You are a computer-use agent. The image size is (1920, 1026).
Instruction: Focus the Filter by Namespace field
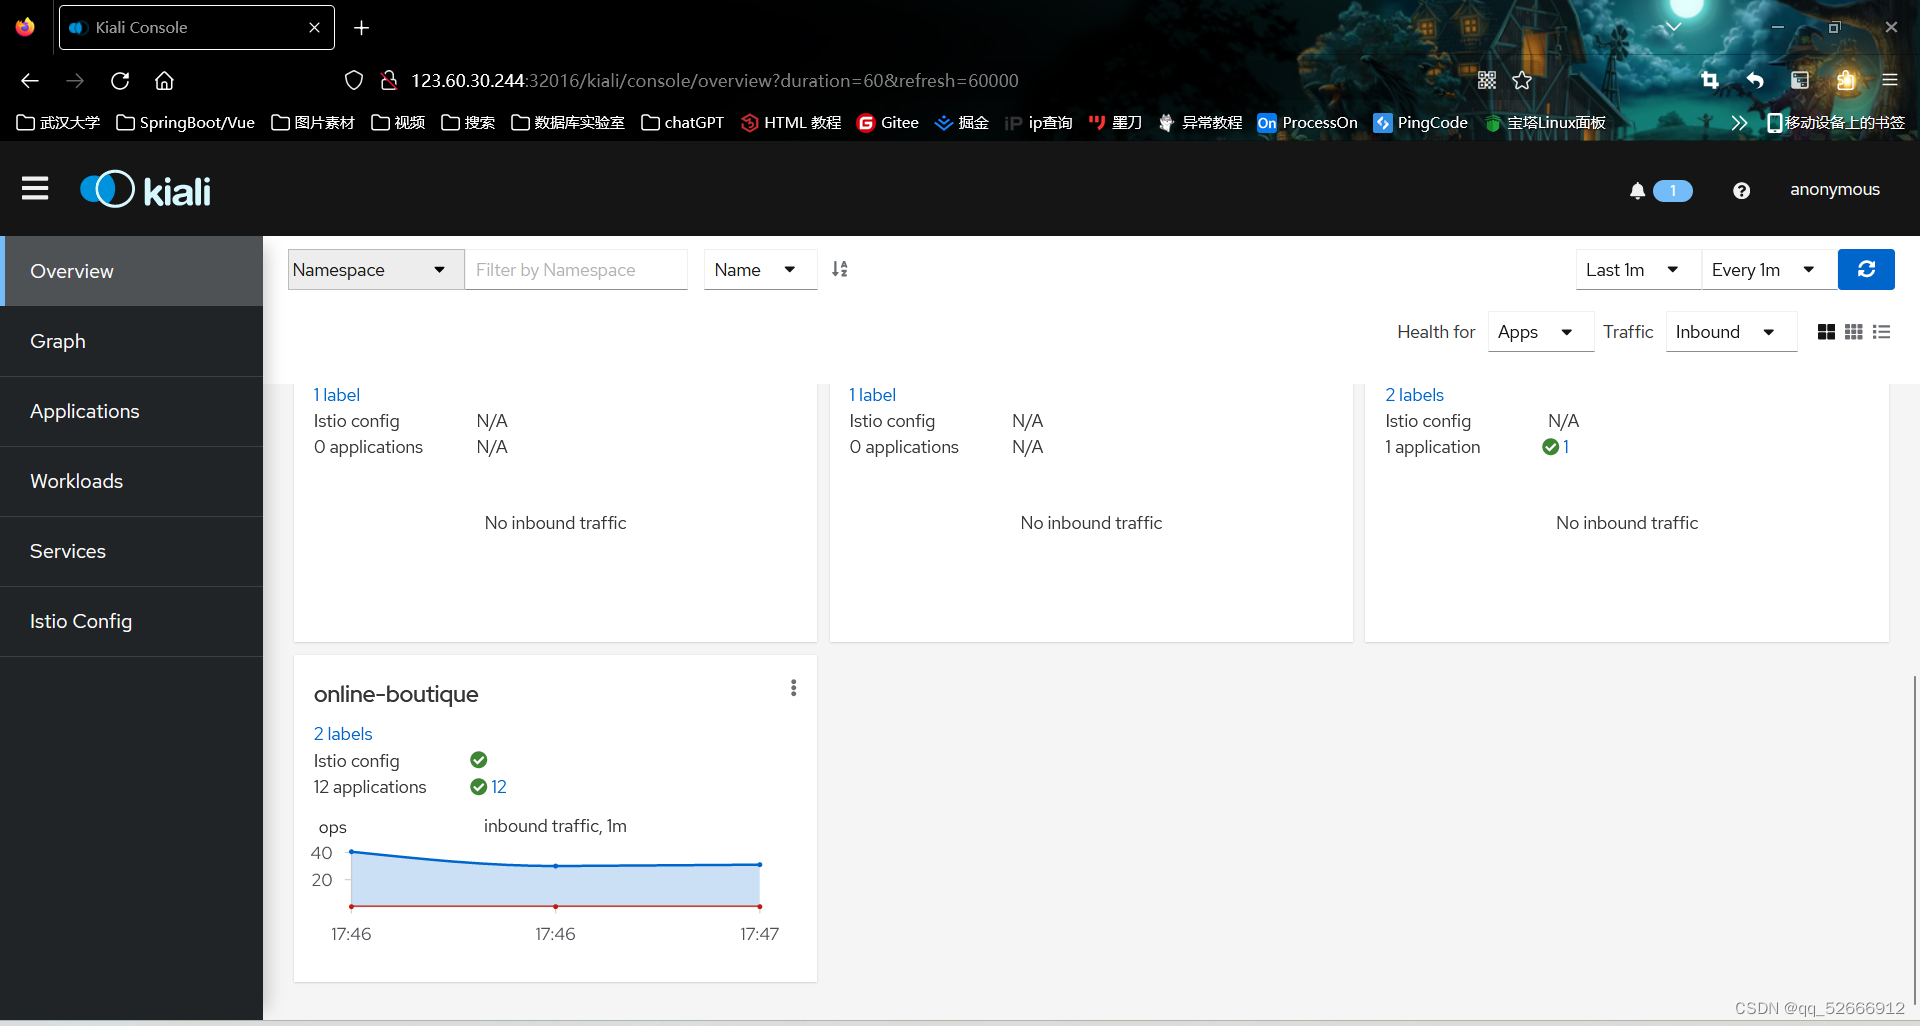[x=576, y=270]
